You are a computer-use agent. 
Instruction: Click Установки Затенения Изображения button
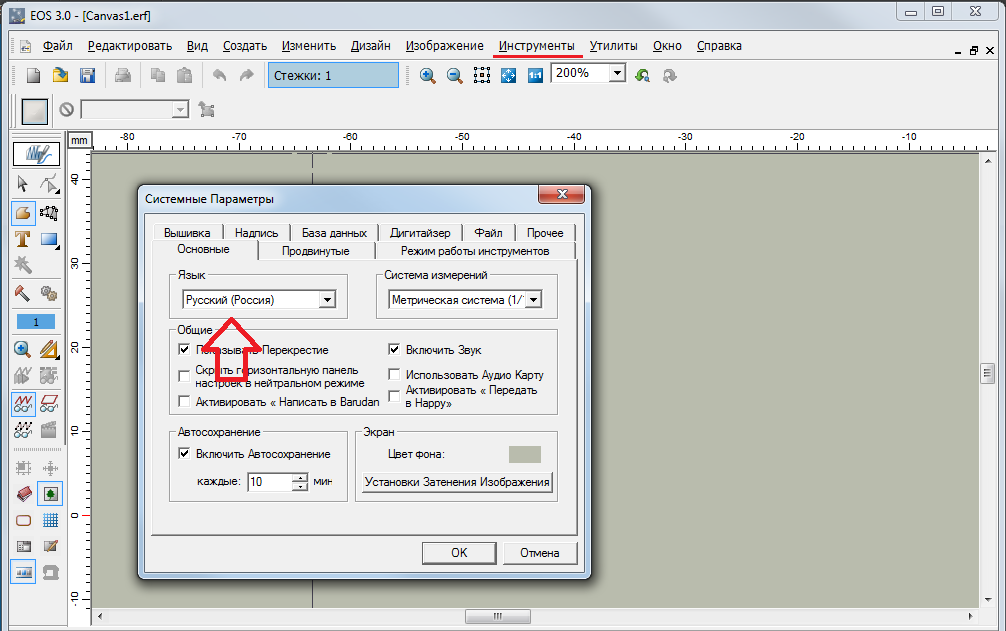pos(457,482)
